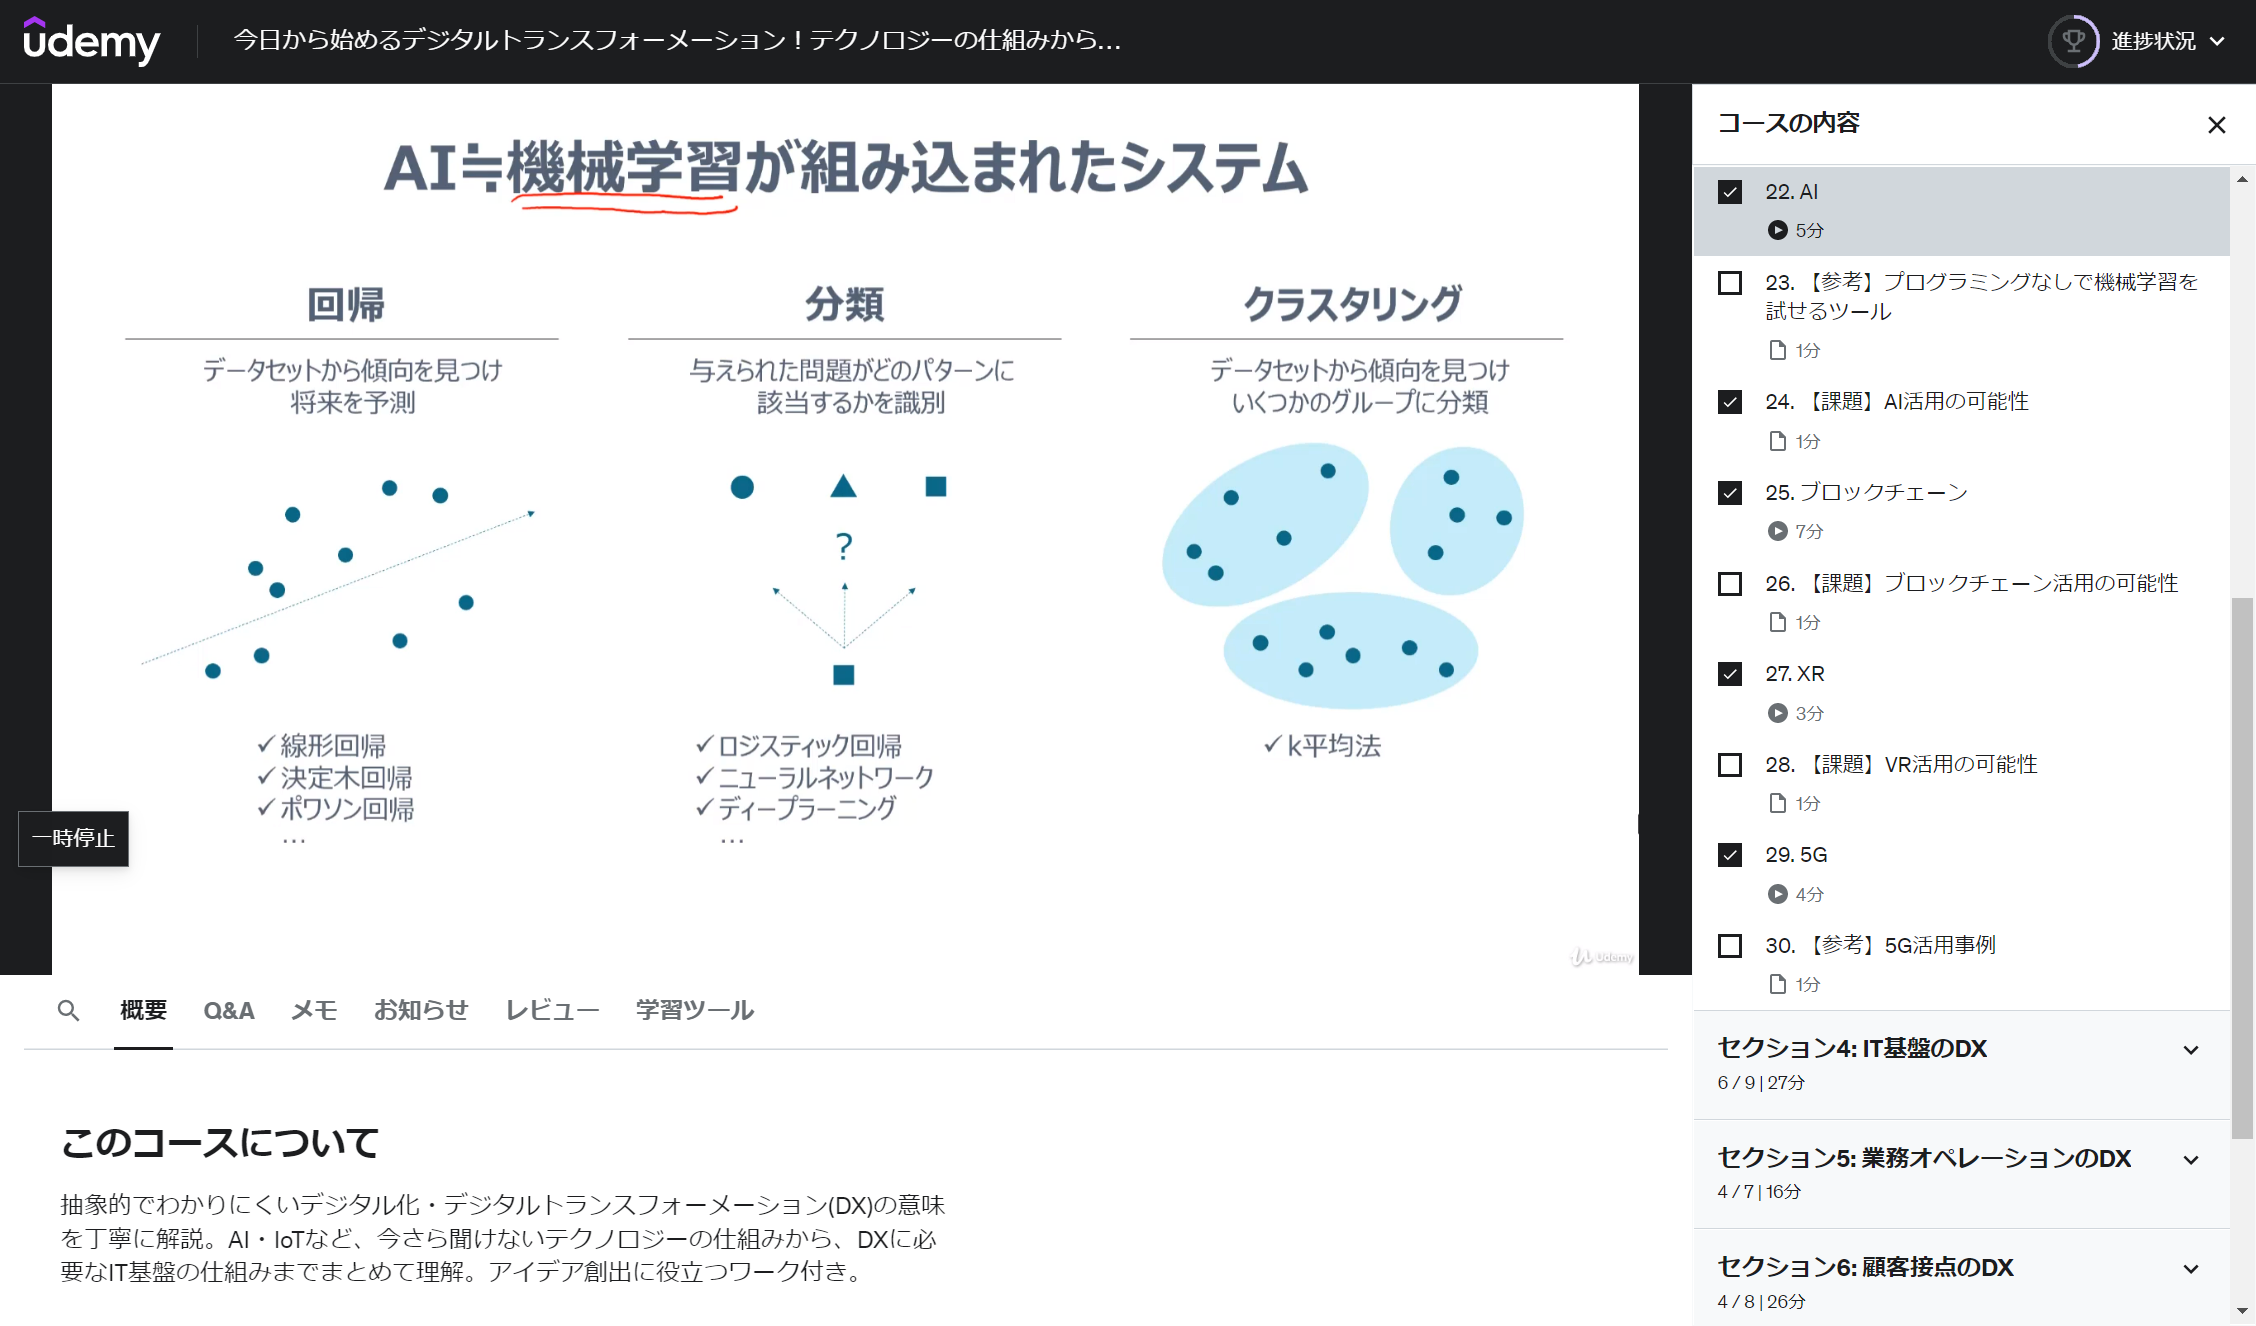Click the document icon under lecture 23

(1778, 350)
